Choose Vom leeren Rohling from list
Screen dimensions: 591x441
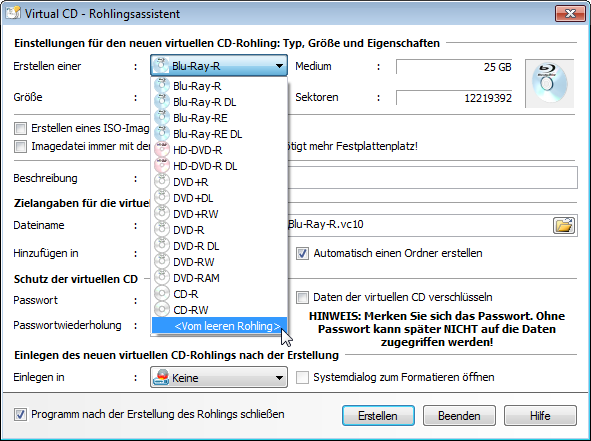(x=219, y=326)
